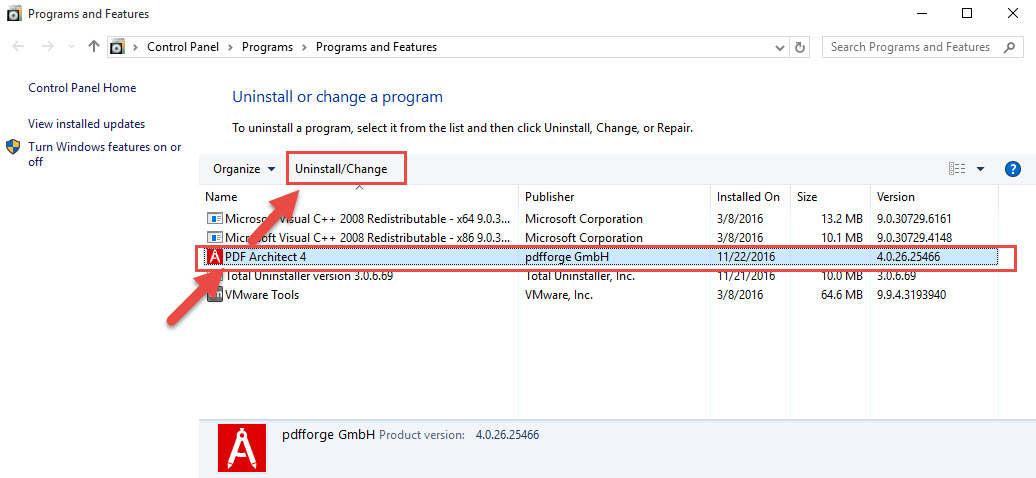The image size is (1036, 478).
Task: Click the Windows features shield icon
Action: coord(13,147)
